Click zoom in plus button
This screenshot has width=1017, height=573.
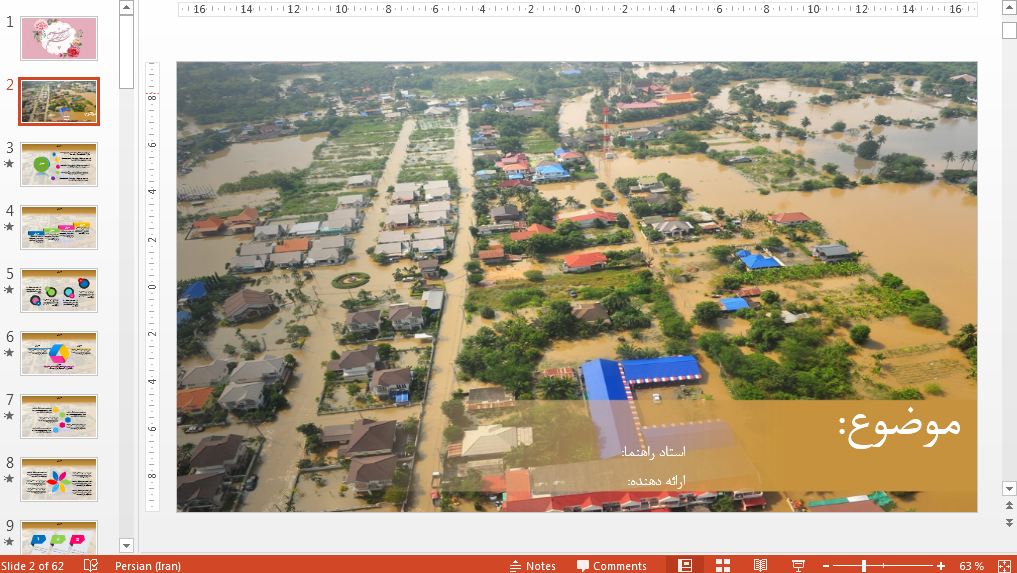pyautogui.click(x=941, y=565)
